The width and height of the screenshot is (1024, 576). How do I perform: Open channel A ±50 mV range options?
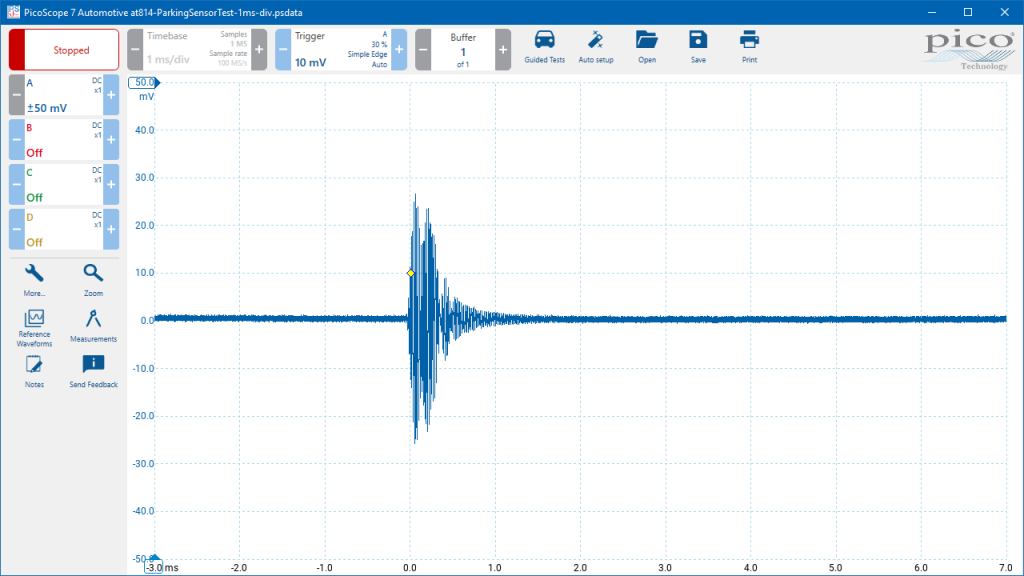pyautogui.click(x=63, y=95)
